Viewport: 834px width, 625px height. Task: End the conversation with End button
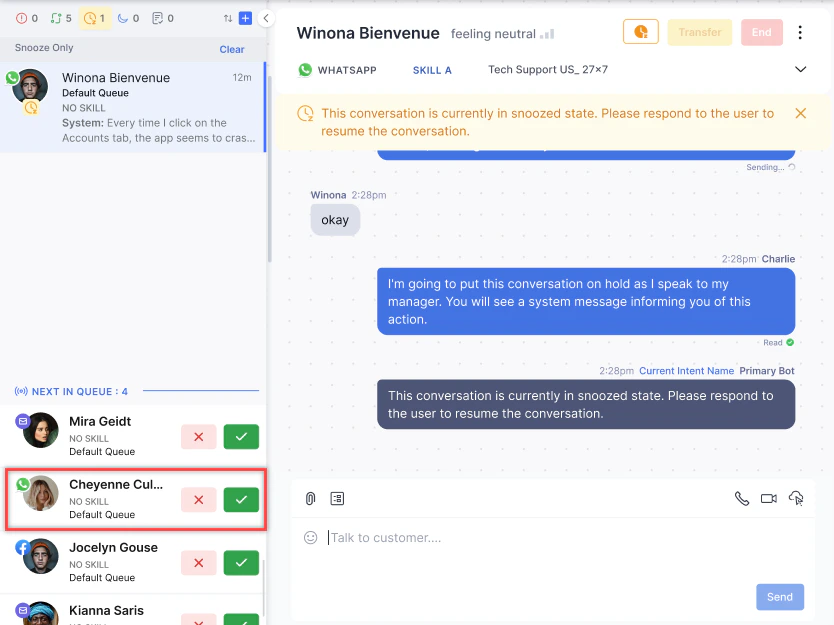pyautogui.click(x=762, y=32)
